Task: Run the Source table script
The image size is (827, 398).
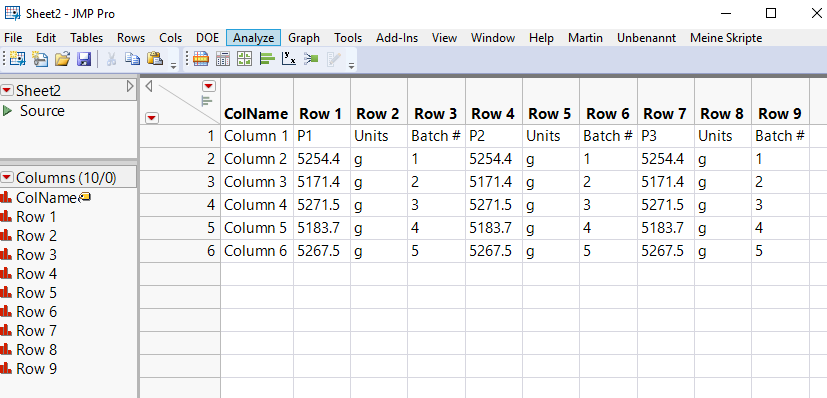Action: pos(7,111)
